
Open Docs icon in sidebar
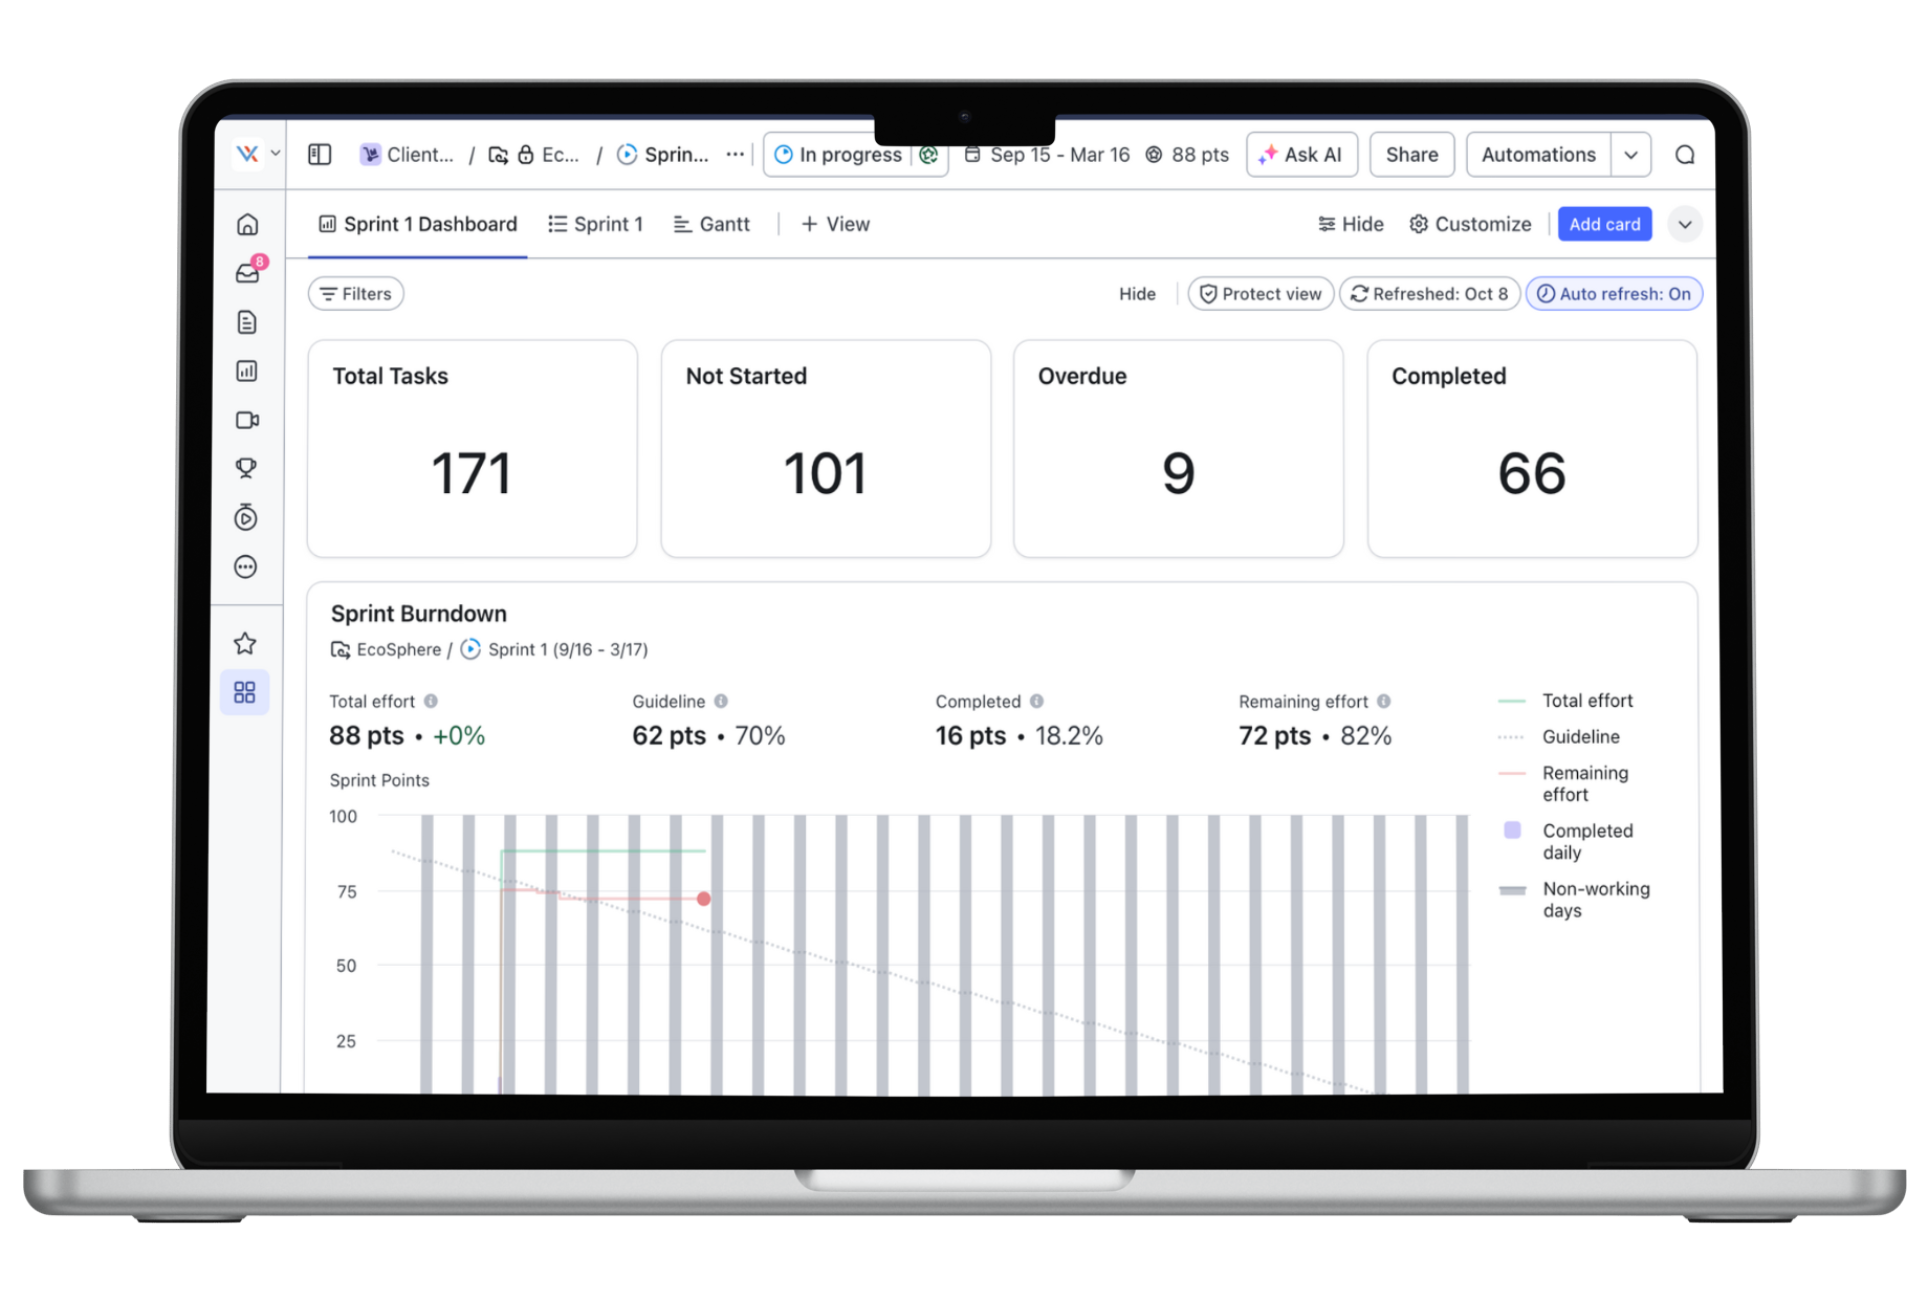point(247,322)
